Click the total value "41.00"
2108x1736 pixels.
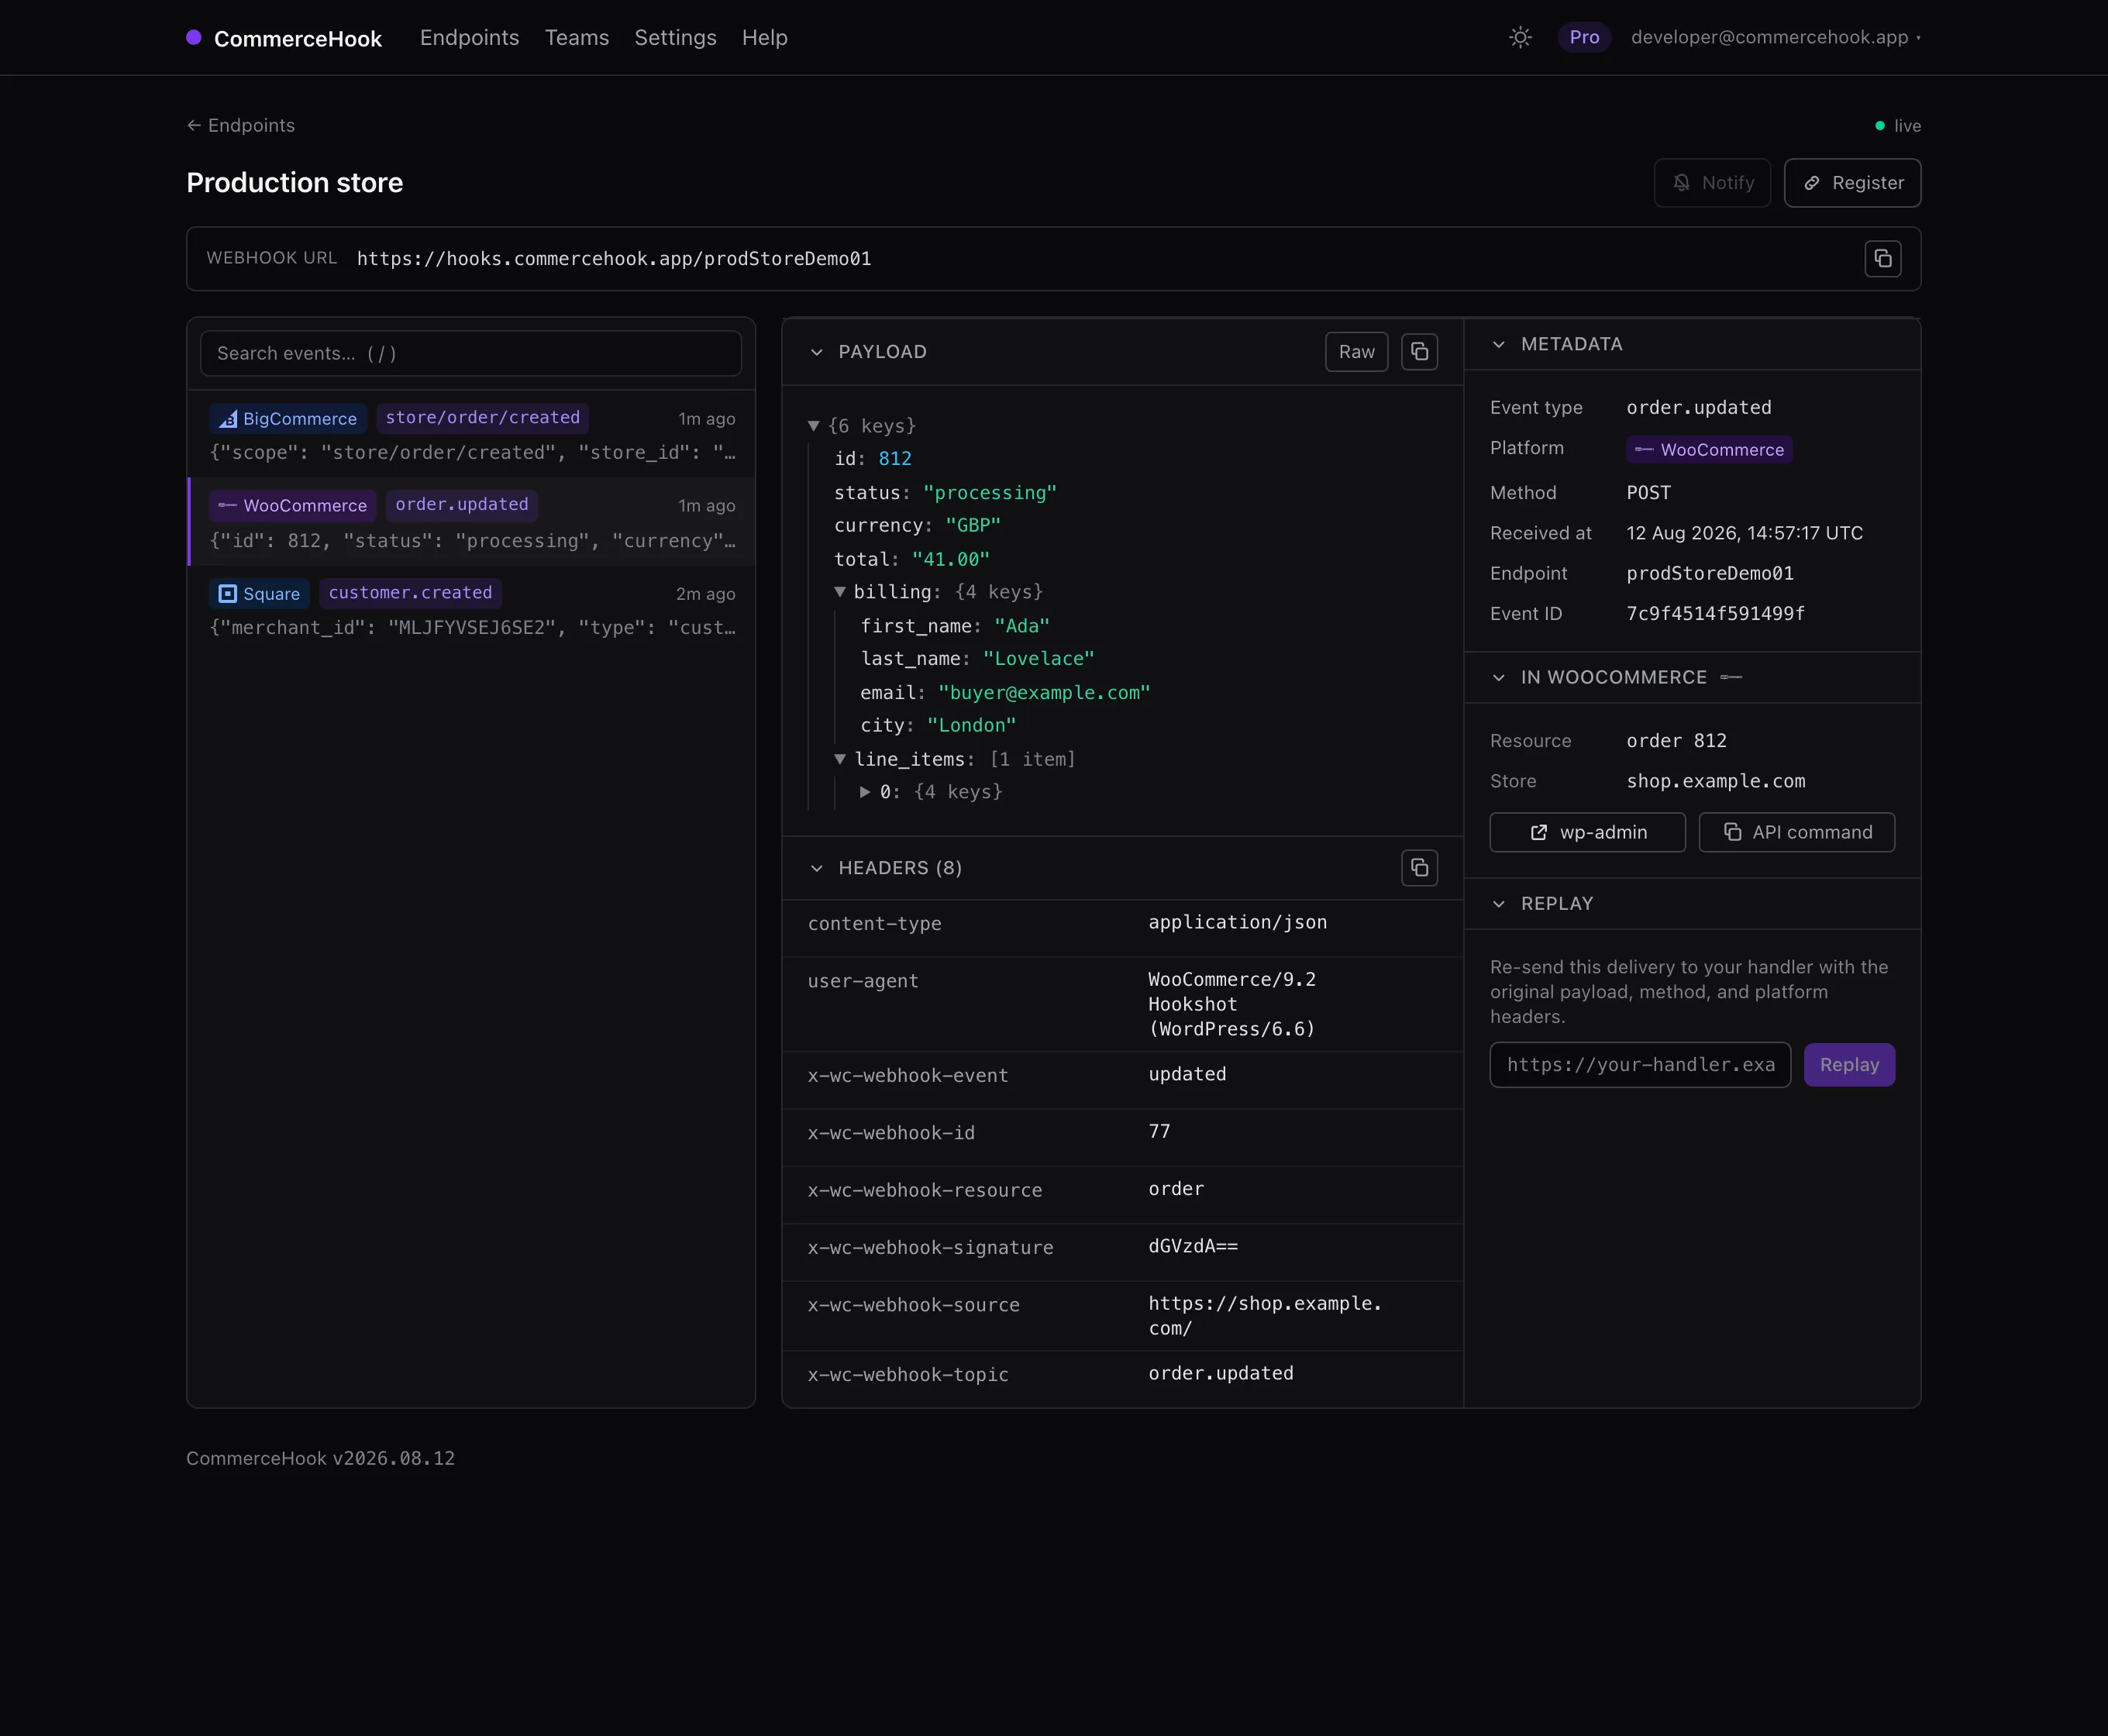[950, 560]
